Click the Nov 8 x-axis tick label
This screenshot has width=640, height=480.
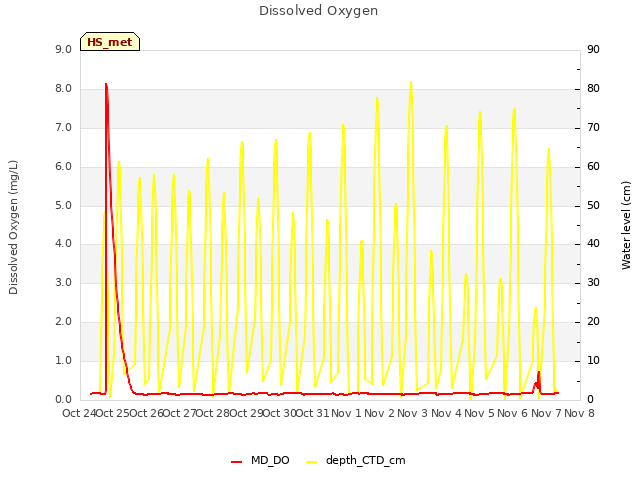pos(579,413)
